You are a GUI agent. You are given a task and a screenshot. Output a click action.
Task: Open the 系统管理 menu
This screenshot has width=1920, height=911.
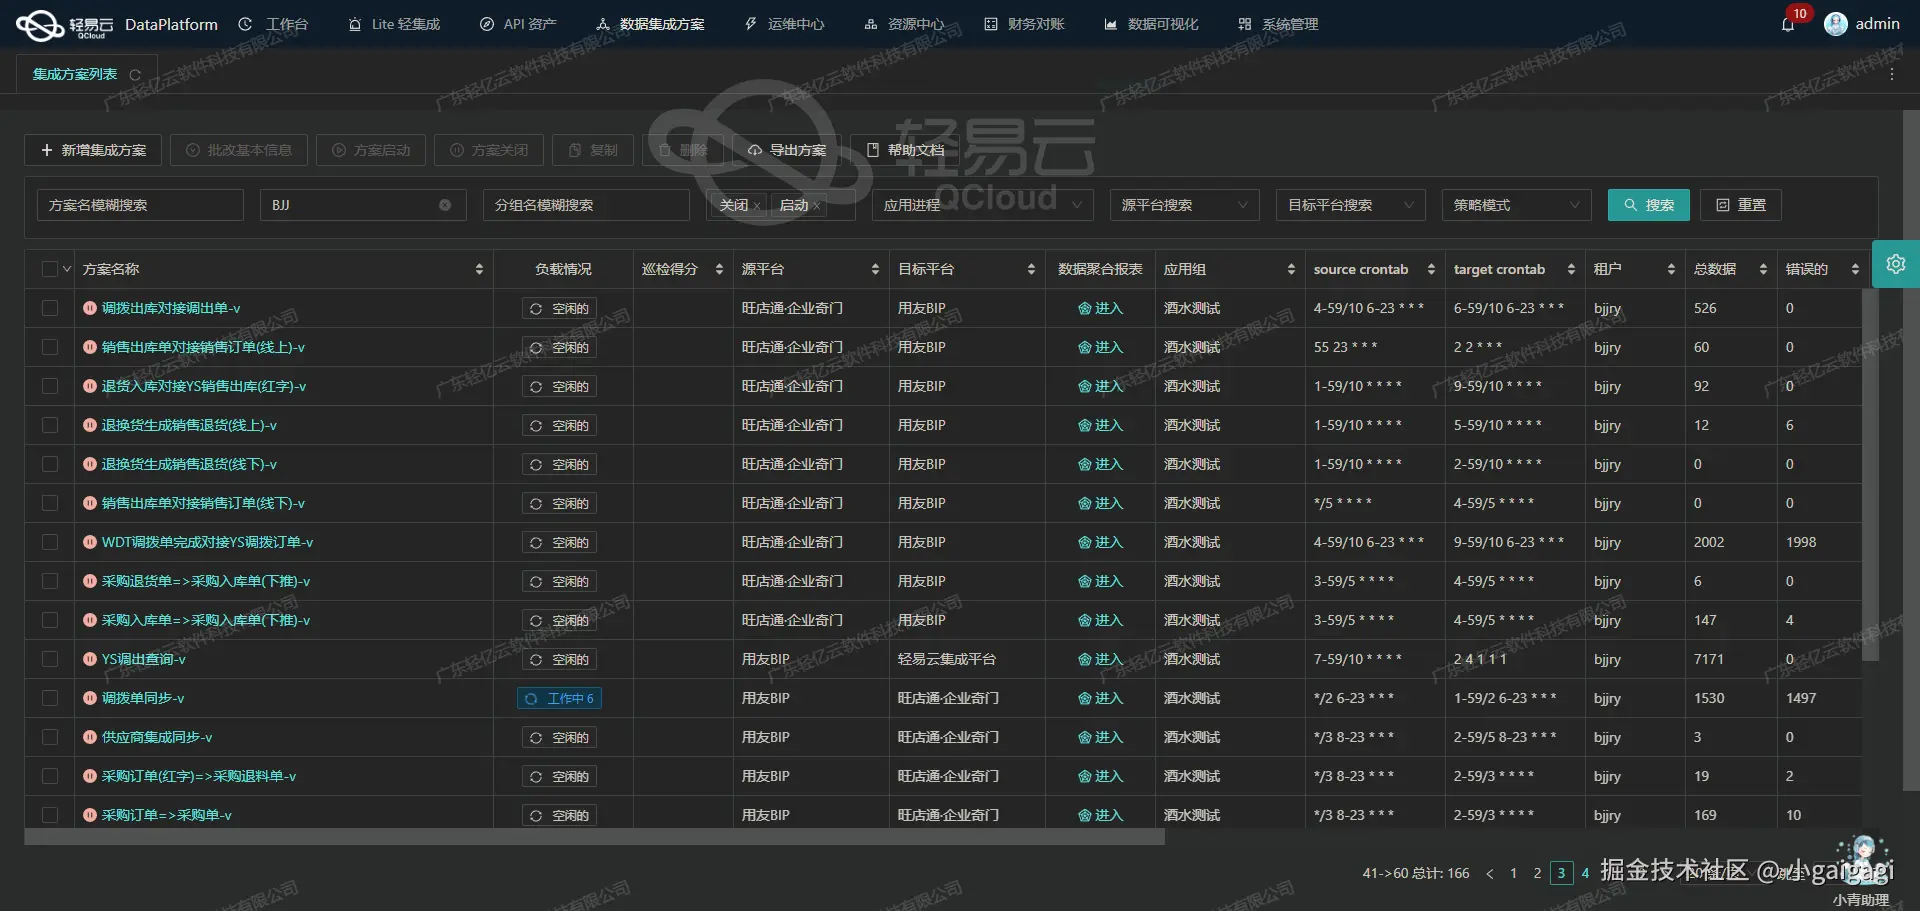(x=1279, y=24)
